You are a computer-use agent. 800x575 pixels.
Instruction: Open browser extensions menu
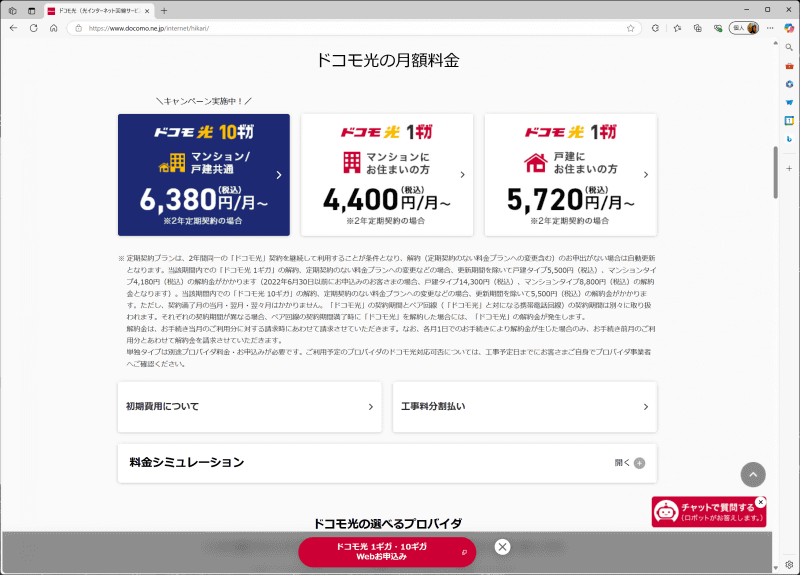click(x=656, y=28)
